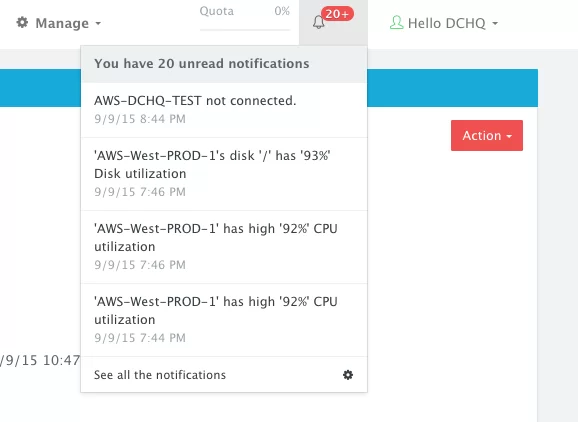
Task: Expand the Manage dropdown menu
Action: tap(59, 23)
